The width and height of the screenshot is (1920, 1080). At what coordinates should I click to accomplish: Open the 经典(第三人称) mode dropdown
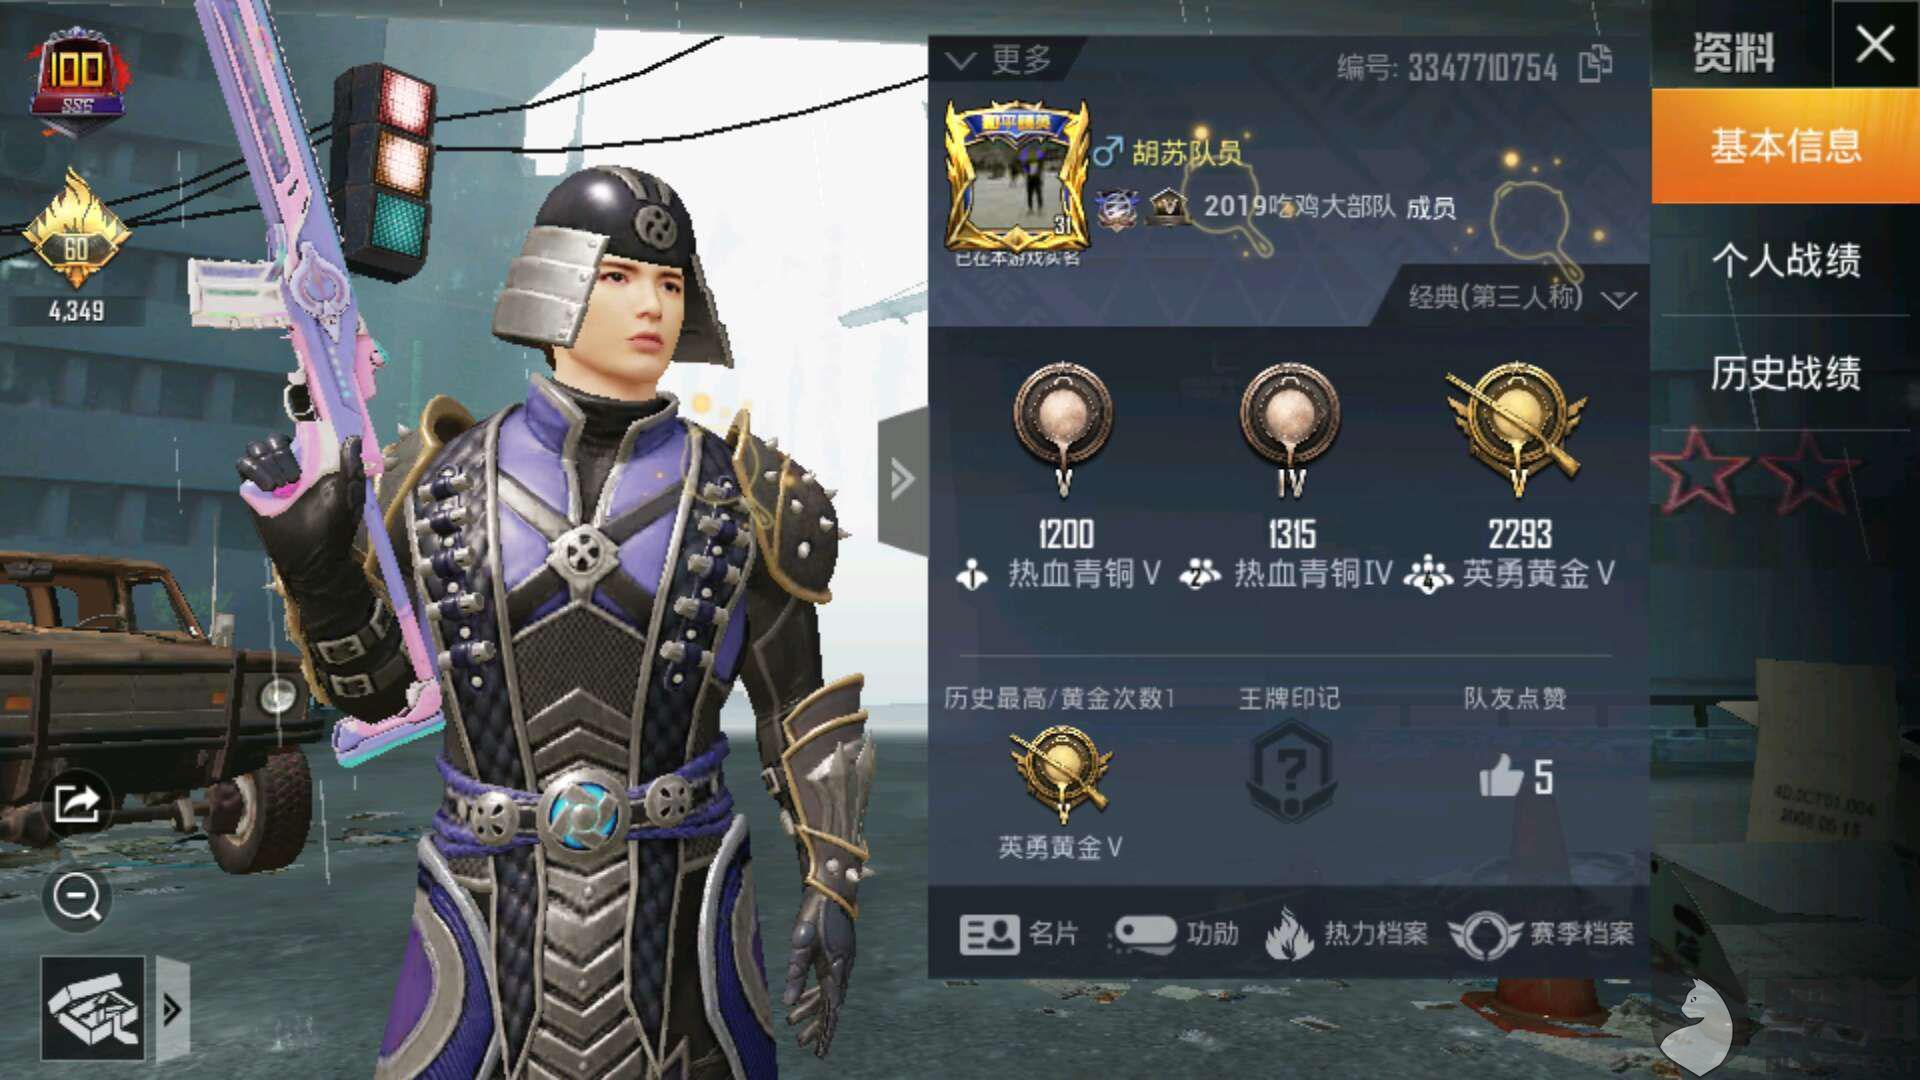[x=1522, y=297]
